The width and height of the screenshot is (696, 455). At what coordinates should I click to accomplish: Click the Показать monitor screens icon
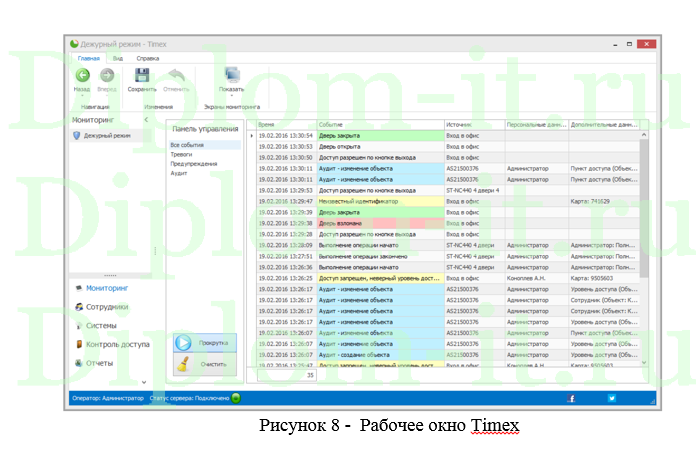[x=231, y=76]
